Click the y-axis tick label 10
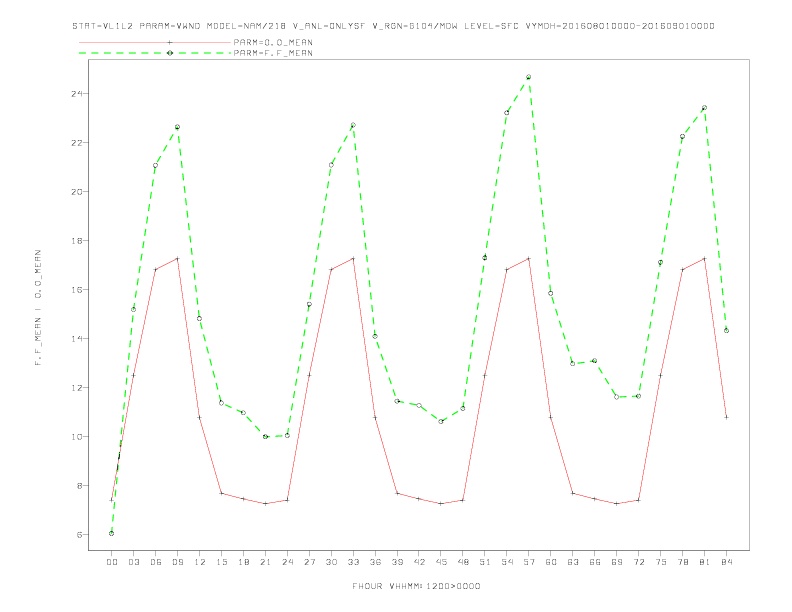This screenshot has height=612, width=792. pos(77,437)
